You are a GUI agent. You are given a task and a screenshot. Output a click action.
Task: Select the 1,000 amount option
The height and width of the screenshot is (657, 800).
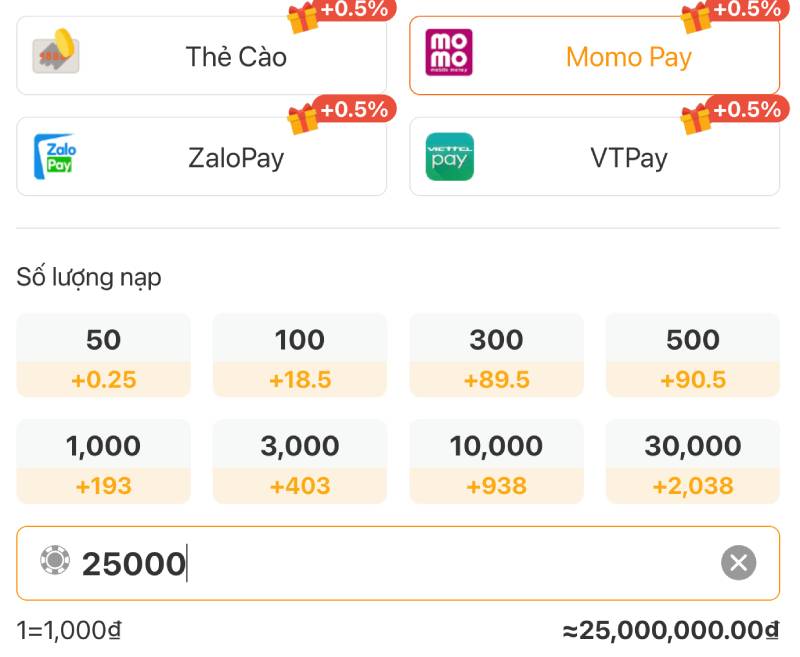tap(103, 461)
